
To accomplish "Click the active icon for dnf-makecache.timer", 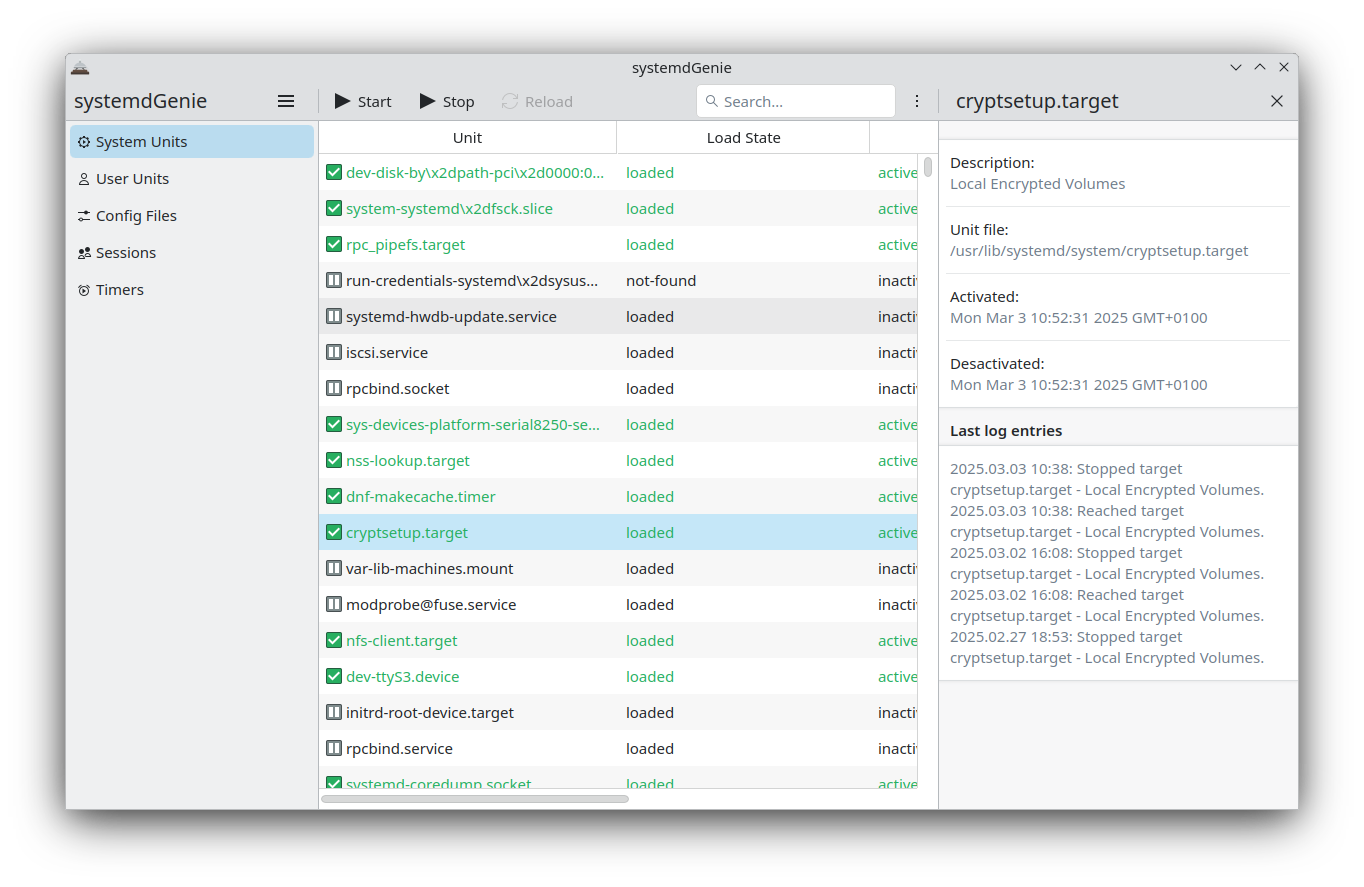I will coord(334,496).
